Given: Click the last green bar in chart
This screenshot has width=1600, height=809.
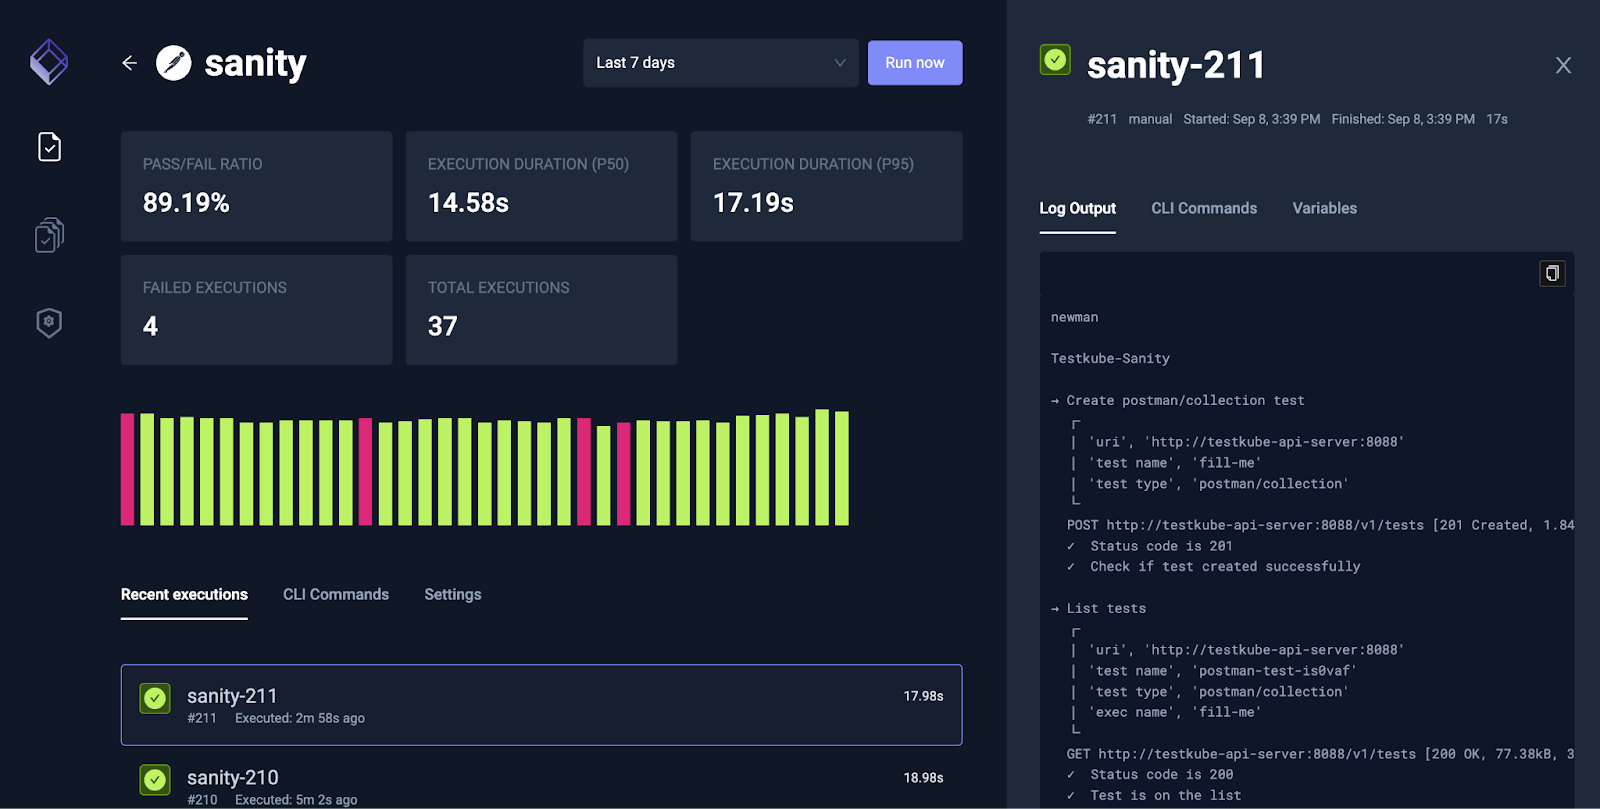Looking at the screenshot, I should tap(842, 468).
